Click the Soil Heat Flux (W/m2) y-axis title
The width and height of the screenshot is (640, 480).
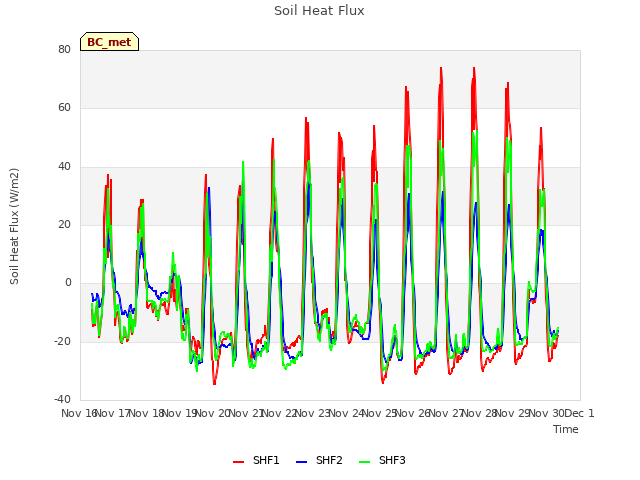coord(14,226)
